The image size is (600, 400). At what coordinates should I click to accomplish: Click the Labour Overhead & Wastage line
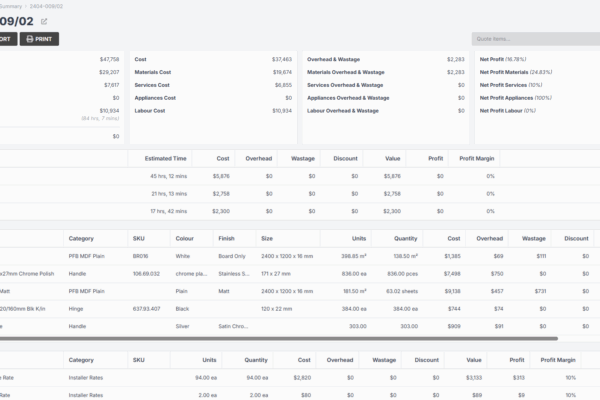[342, 111]
